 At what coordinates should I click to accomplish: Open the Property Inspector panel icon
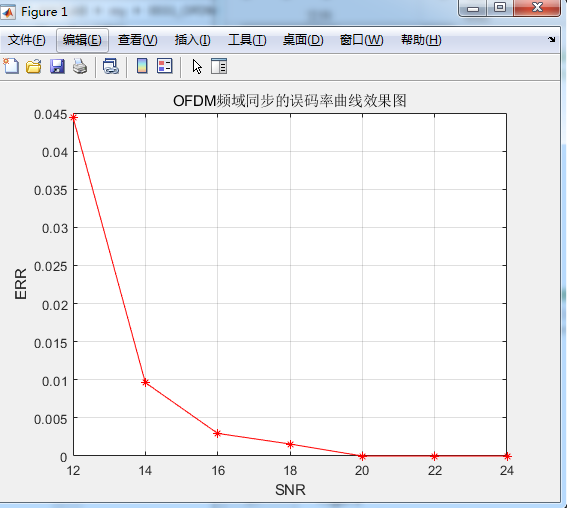(x=219, y=66)
